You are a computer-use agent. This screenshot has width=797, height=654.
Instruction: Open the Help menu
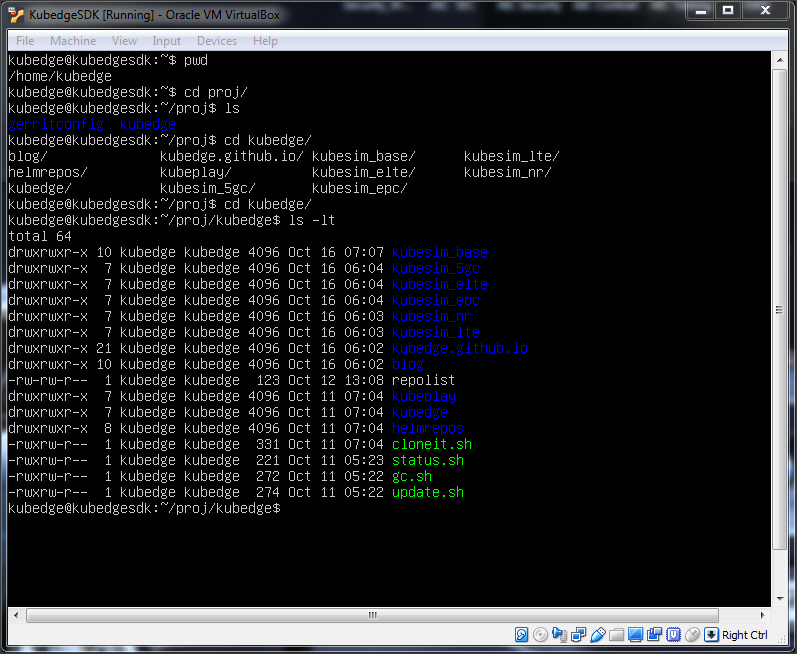(x=265, y=41)
